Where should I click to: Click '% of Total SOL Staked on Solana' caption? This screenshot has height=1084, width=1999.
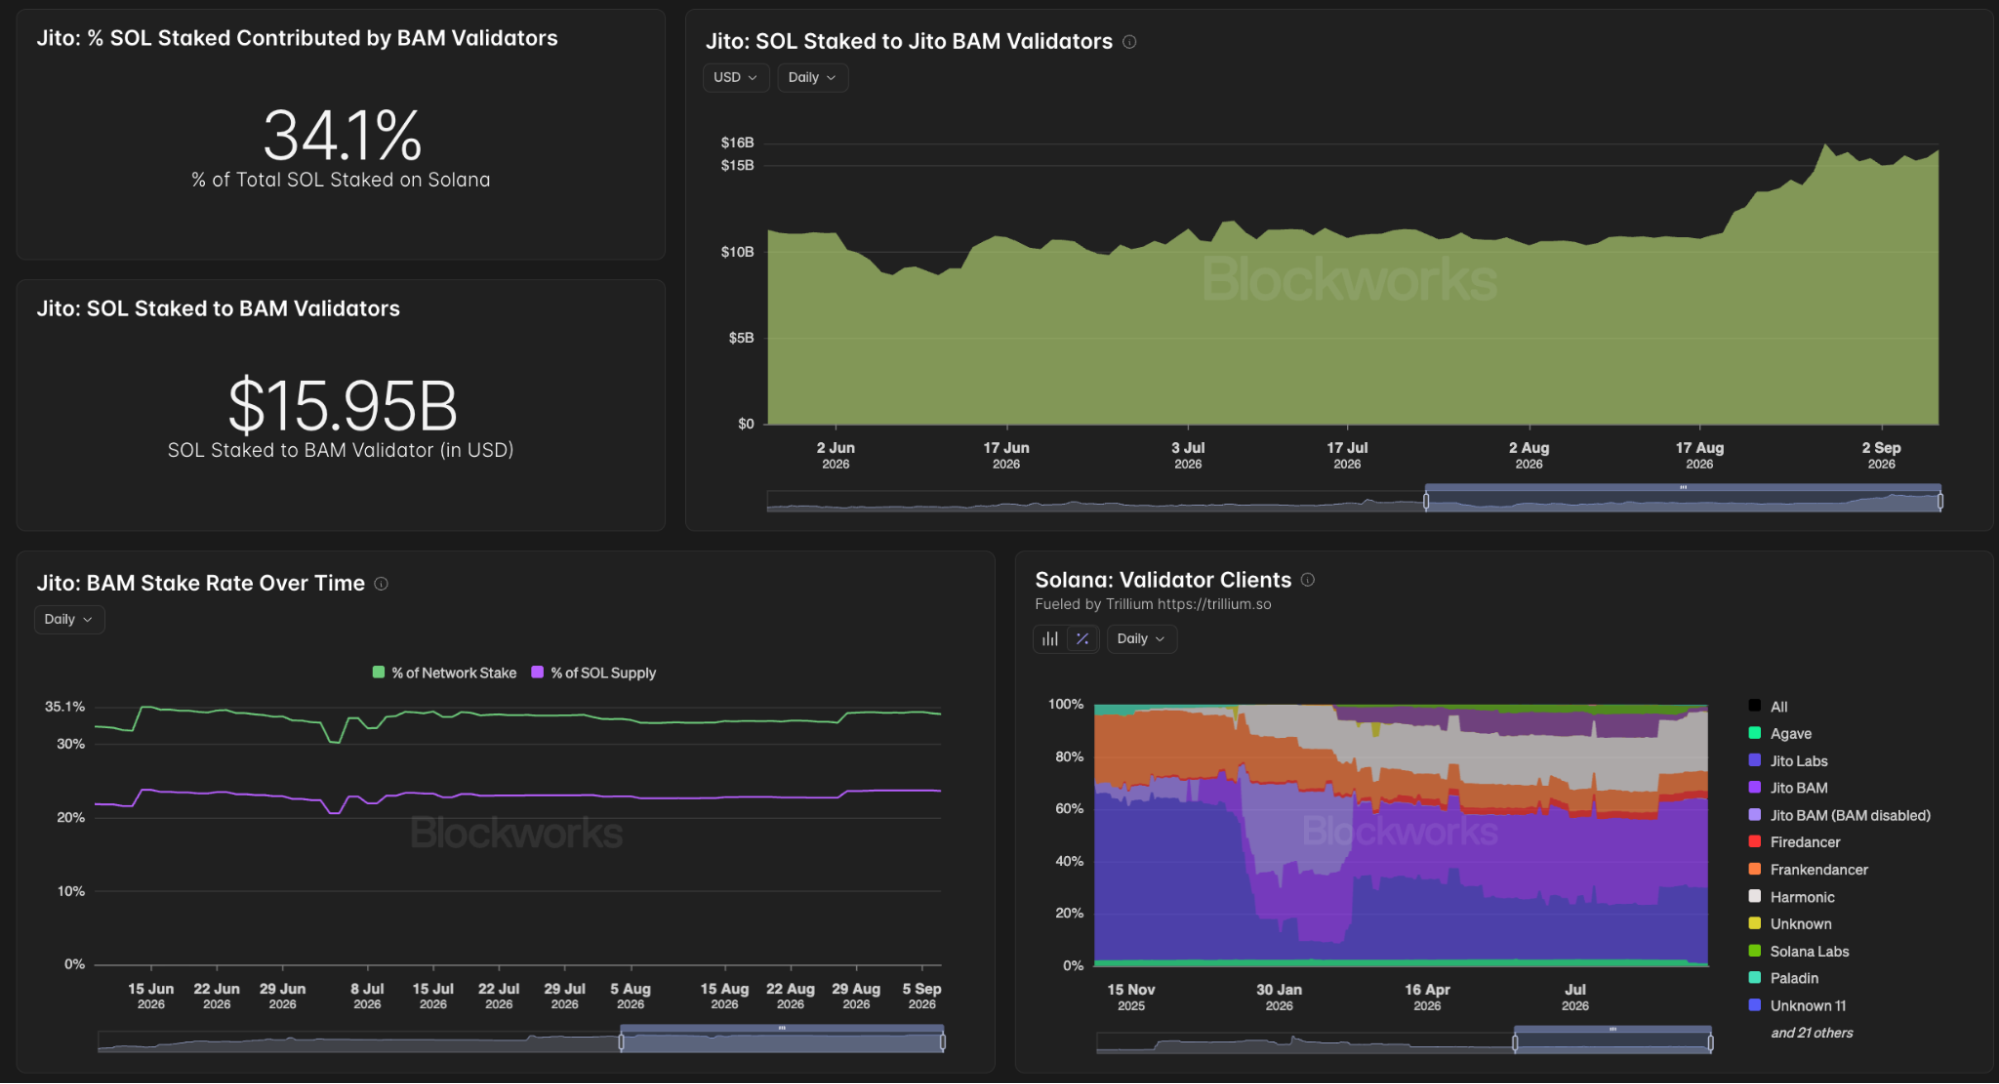coord(341,181)
